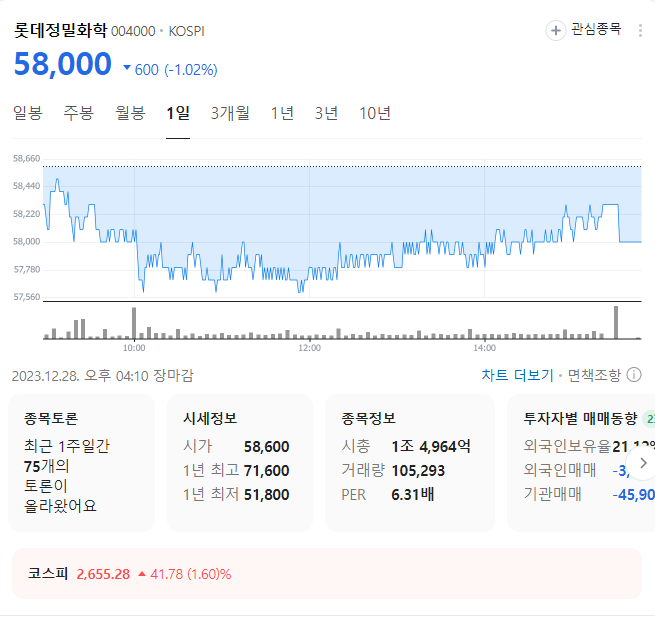This screenshot has width=655, height=617.
Task: Click the 외국인매매 row label
Action: pos(560,470)
